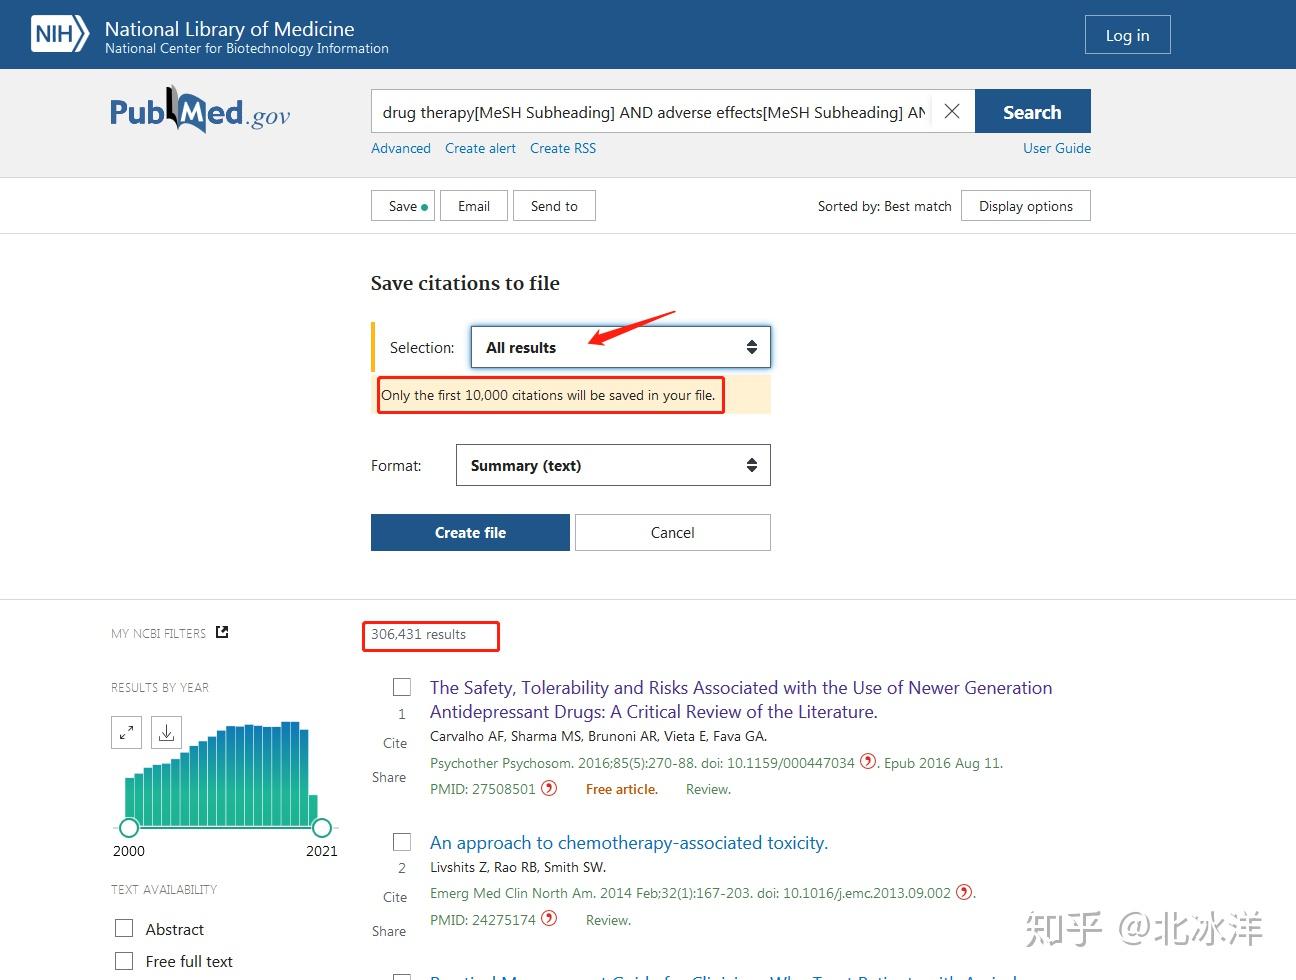
Task: Clear the search box with the X icon
Action: point(951,111)
